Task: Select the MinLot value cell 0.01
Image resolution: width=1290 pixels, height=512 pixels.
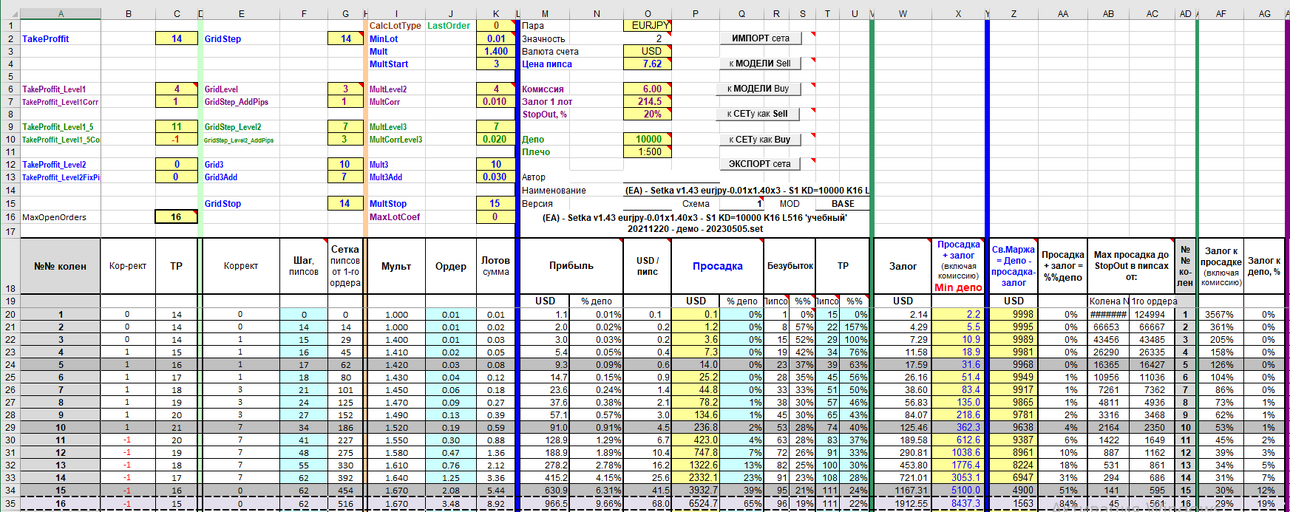Action: point(494,38)
